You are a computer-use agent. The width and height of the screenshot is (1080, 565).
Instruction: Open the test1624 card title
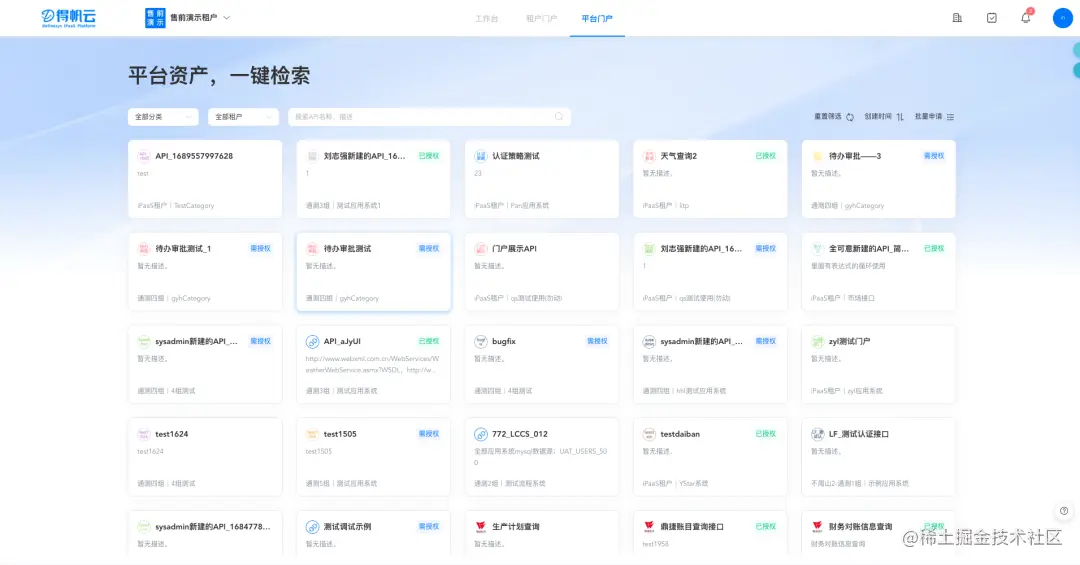(x=172, y=434)
